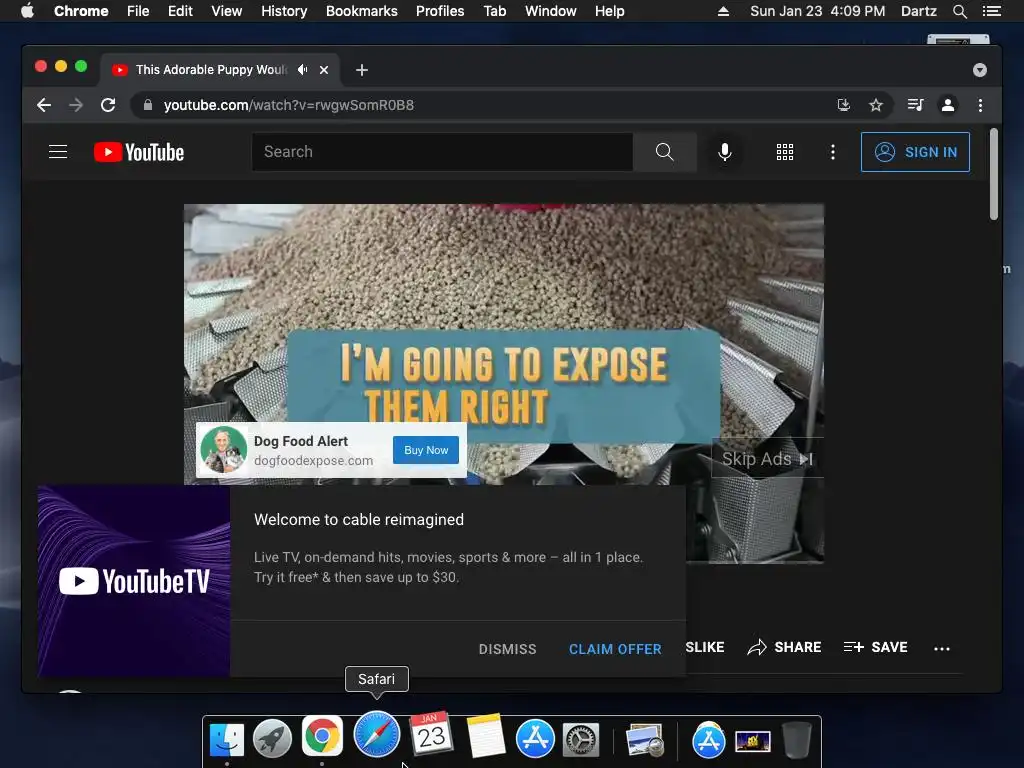The width and height of the screenshot is (1024, 768).
Task: Click the eject icon in menu bar
Action: tap(723, 11)
